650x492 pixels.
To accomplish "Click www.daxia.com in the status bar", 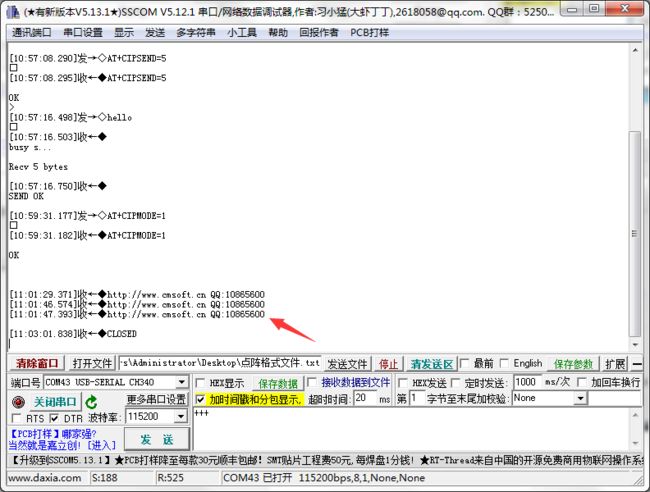I will (45, 478).
